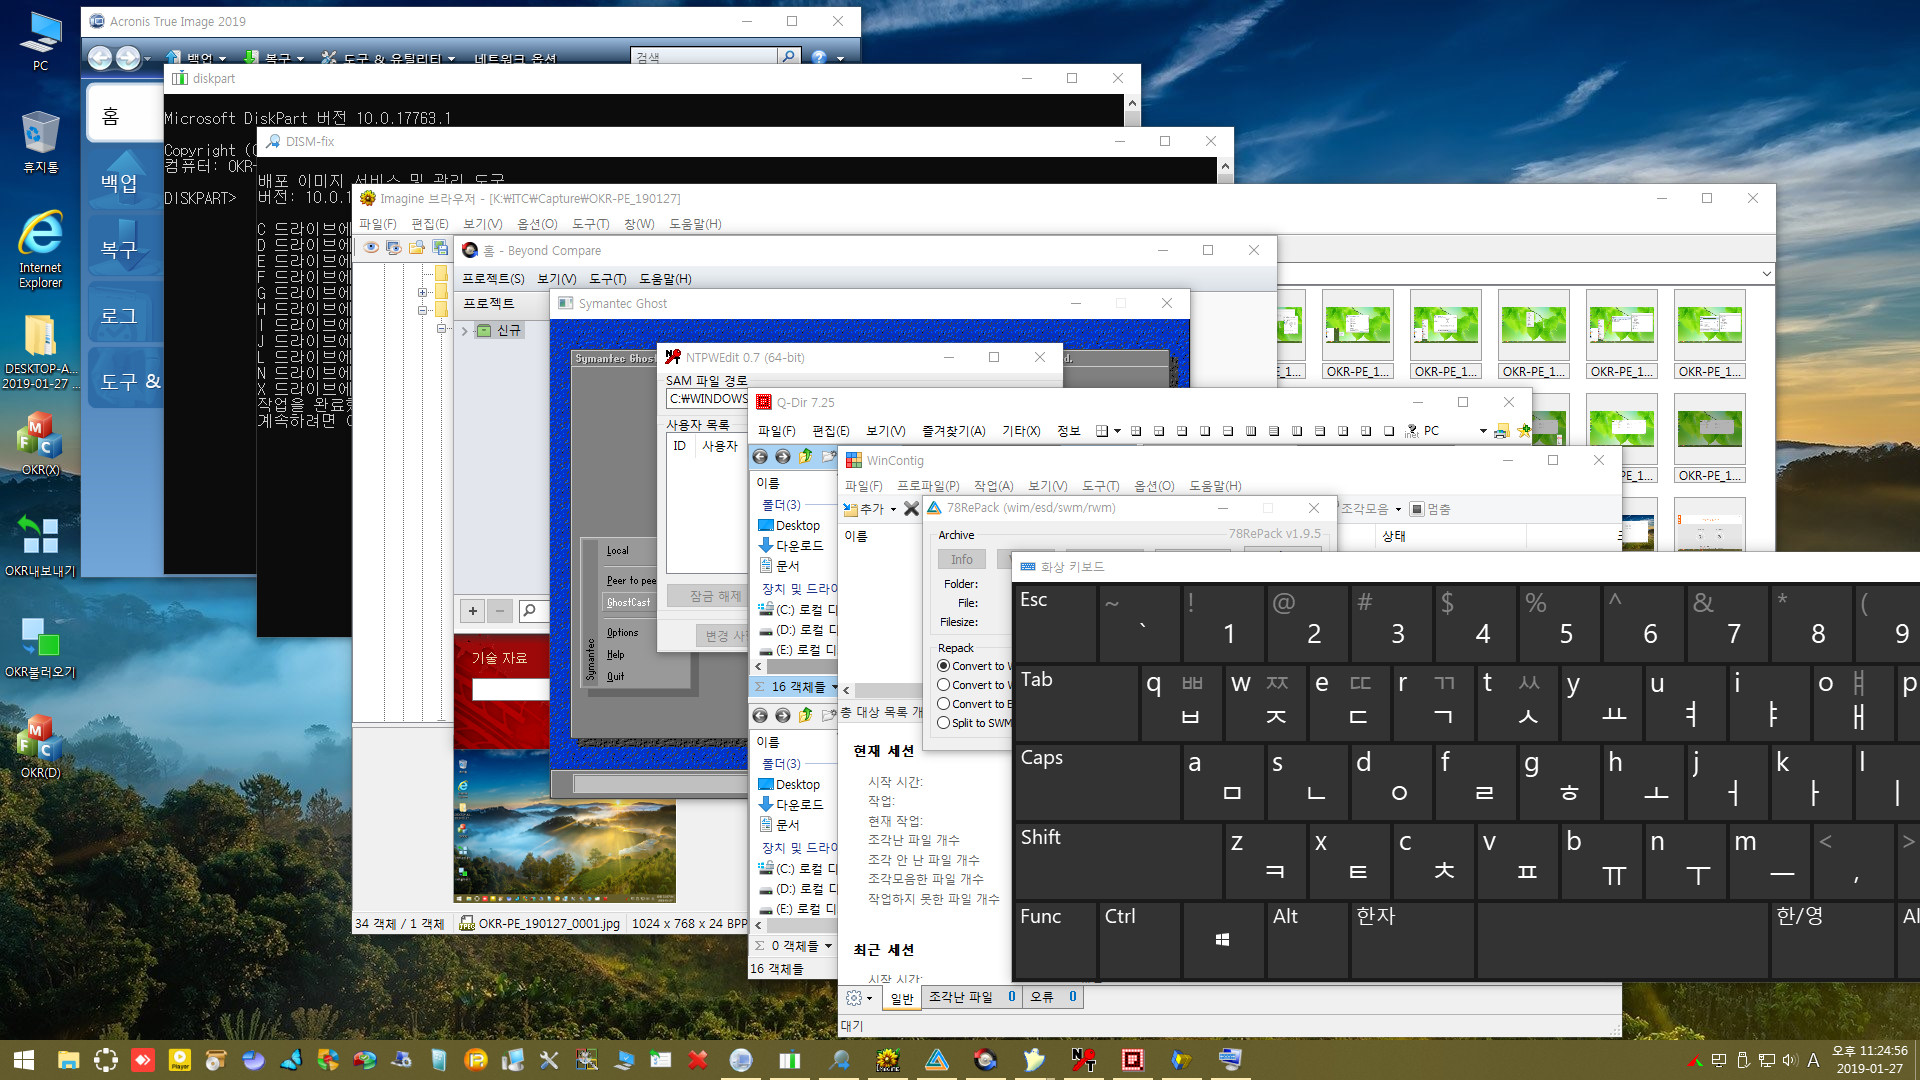This screenshot has height=1080, width=1920.
Task: Open the WinContig 추가 dropdown arrow
Action: (x=893, y=509)
